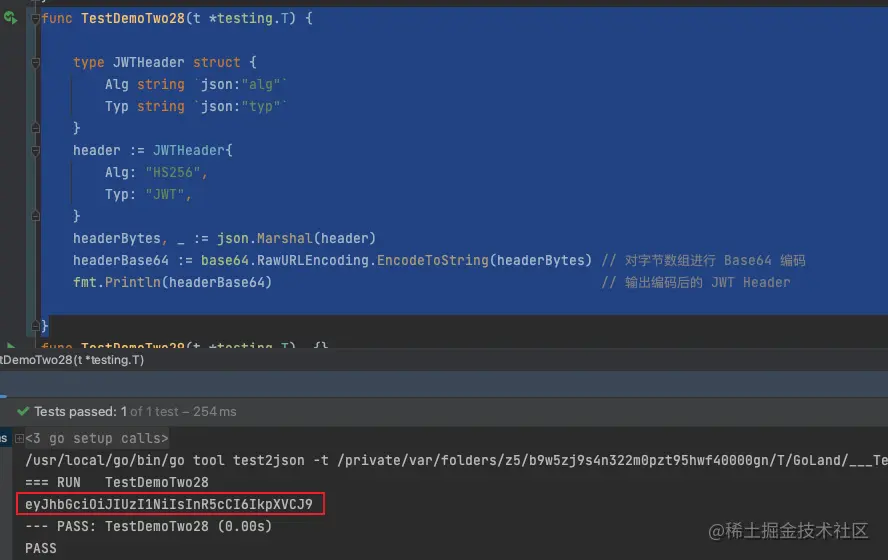The height and width of the screenshot is (560, 888).
Task: Select the eyJhbGciOiJIUzI1NiIs base64 output line
Action: tap(169, 504)
